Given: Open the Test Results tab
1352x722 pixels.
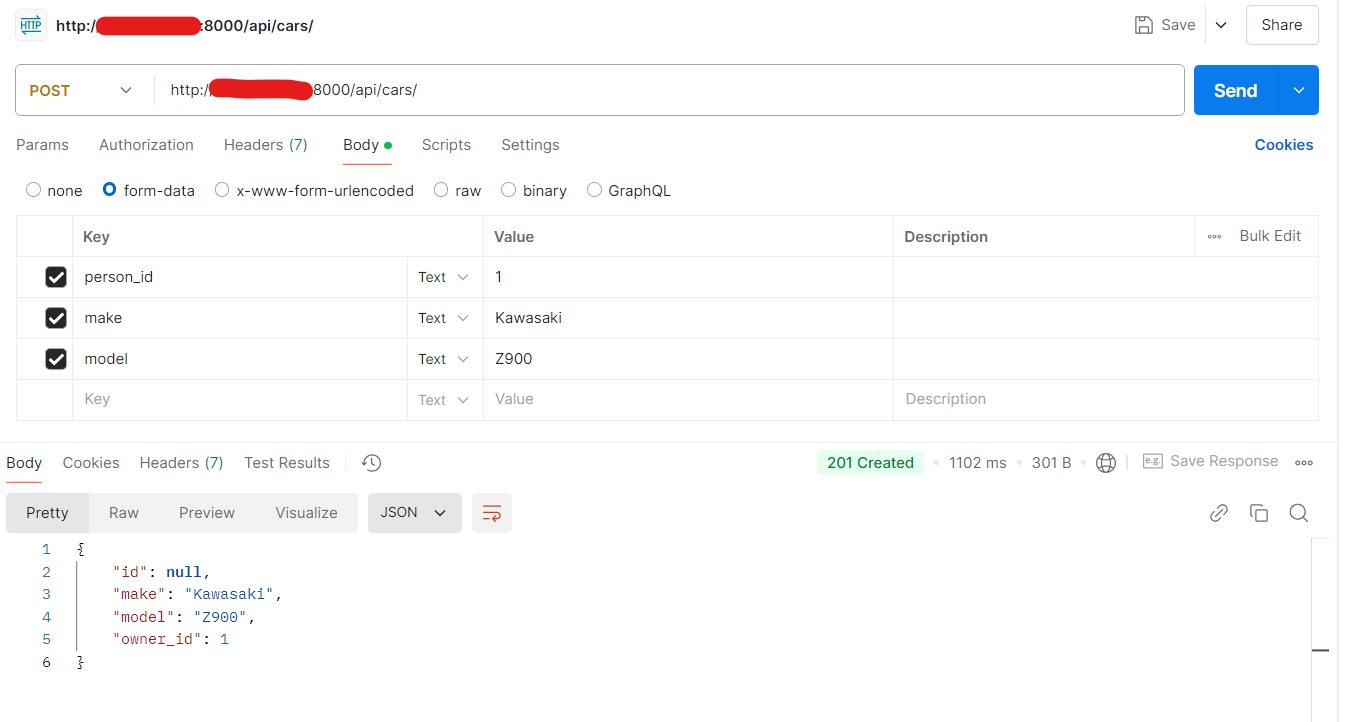Looking at the screenshot, I should pos(286,463).
